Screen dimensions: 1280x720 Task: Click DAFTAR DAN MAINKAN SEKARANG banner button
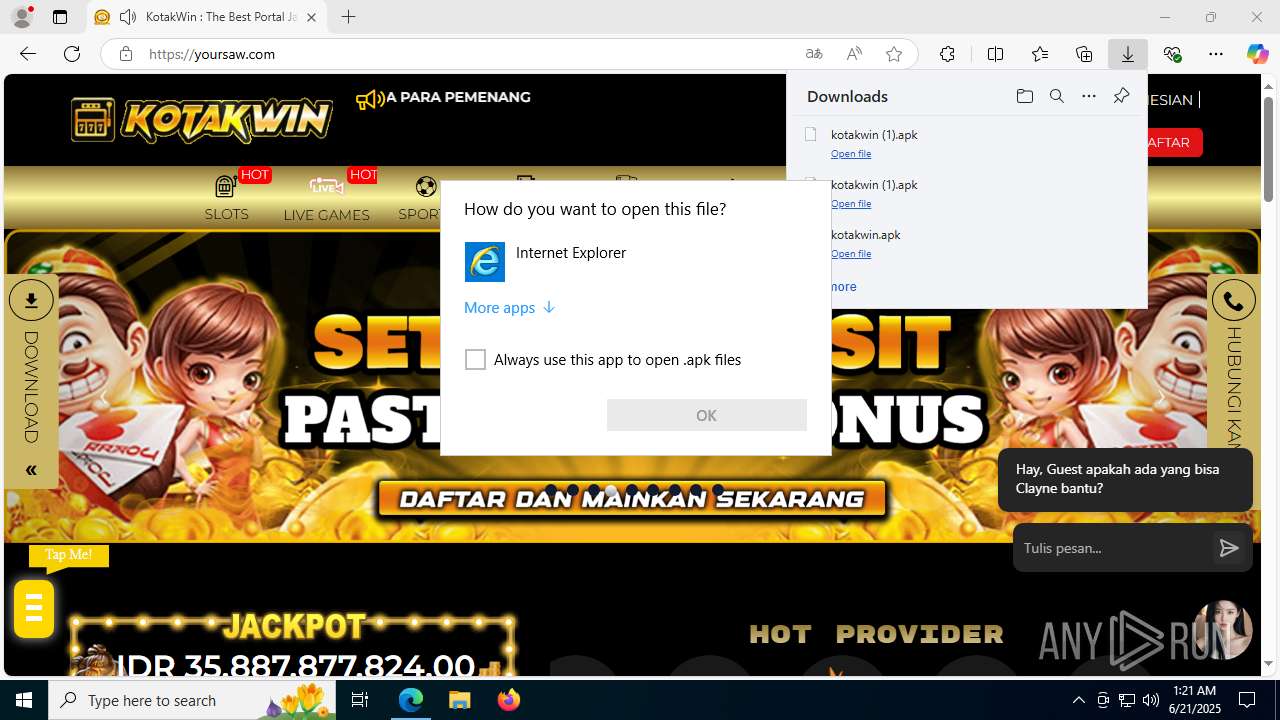point(632,499)
